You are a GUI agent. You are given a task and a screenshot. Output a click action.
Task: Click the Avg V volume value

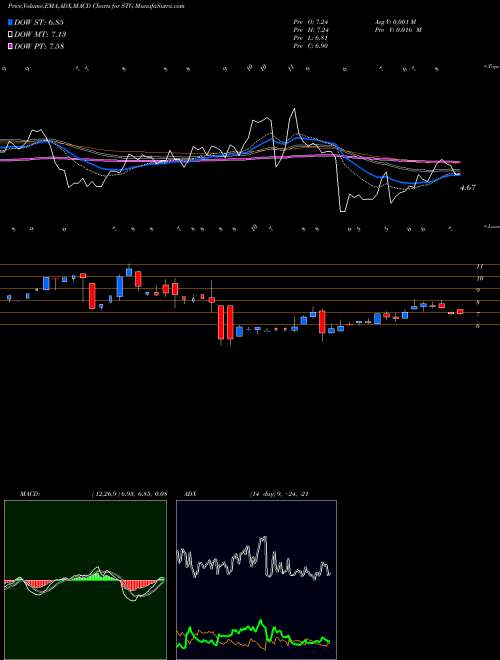(x=395, y=22)
